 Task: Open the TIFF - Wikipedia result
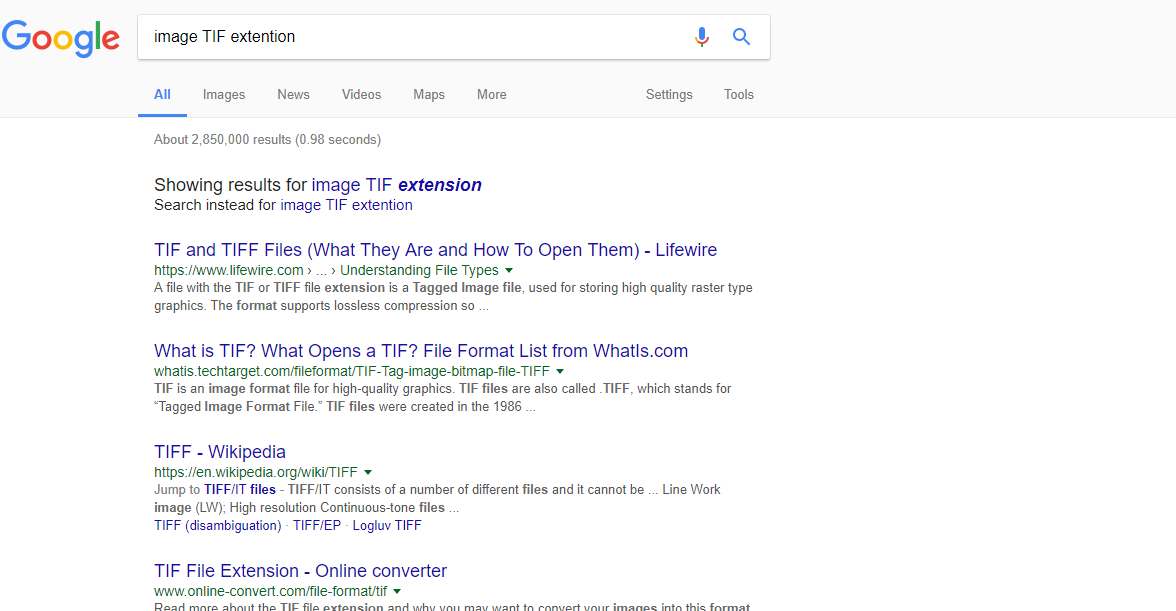coord(220,452)
